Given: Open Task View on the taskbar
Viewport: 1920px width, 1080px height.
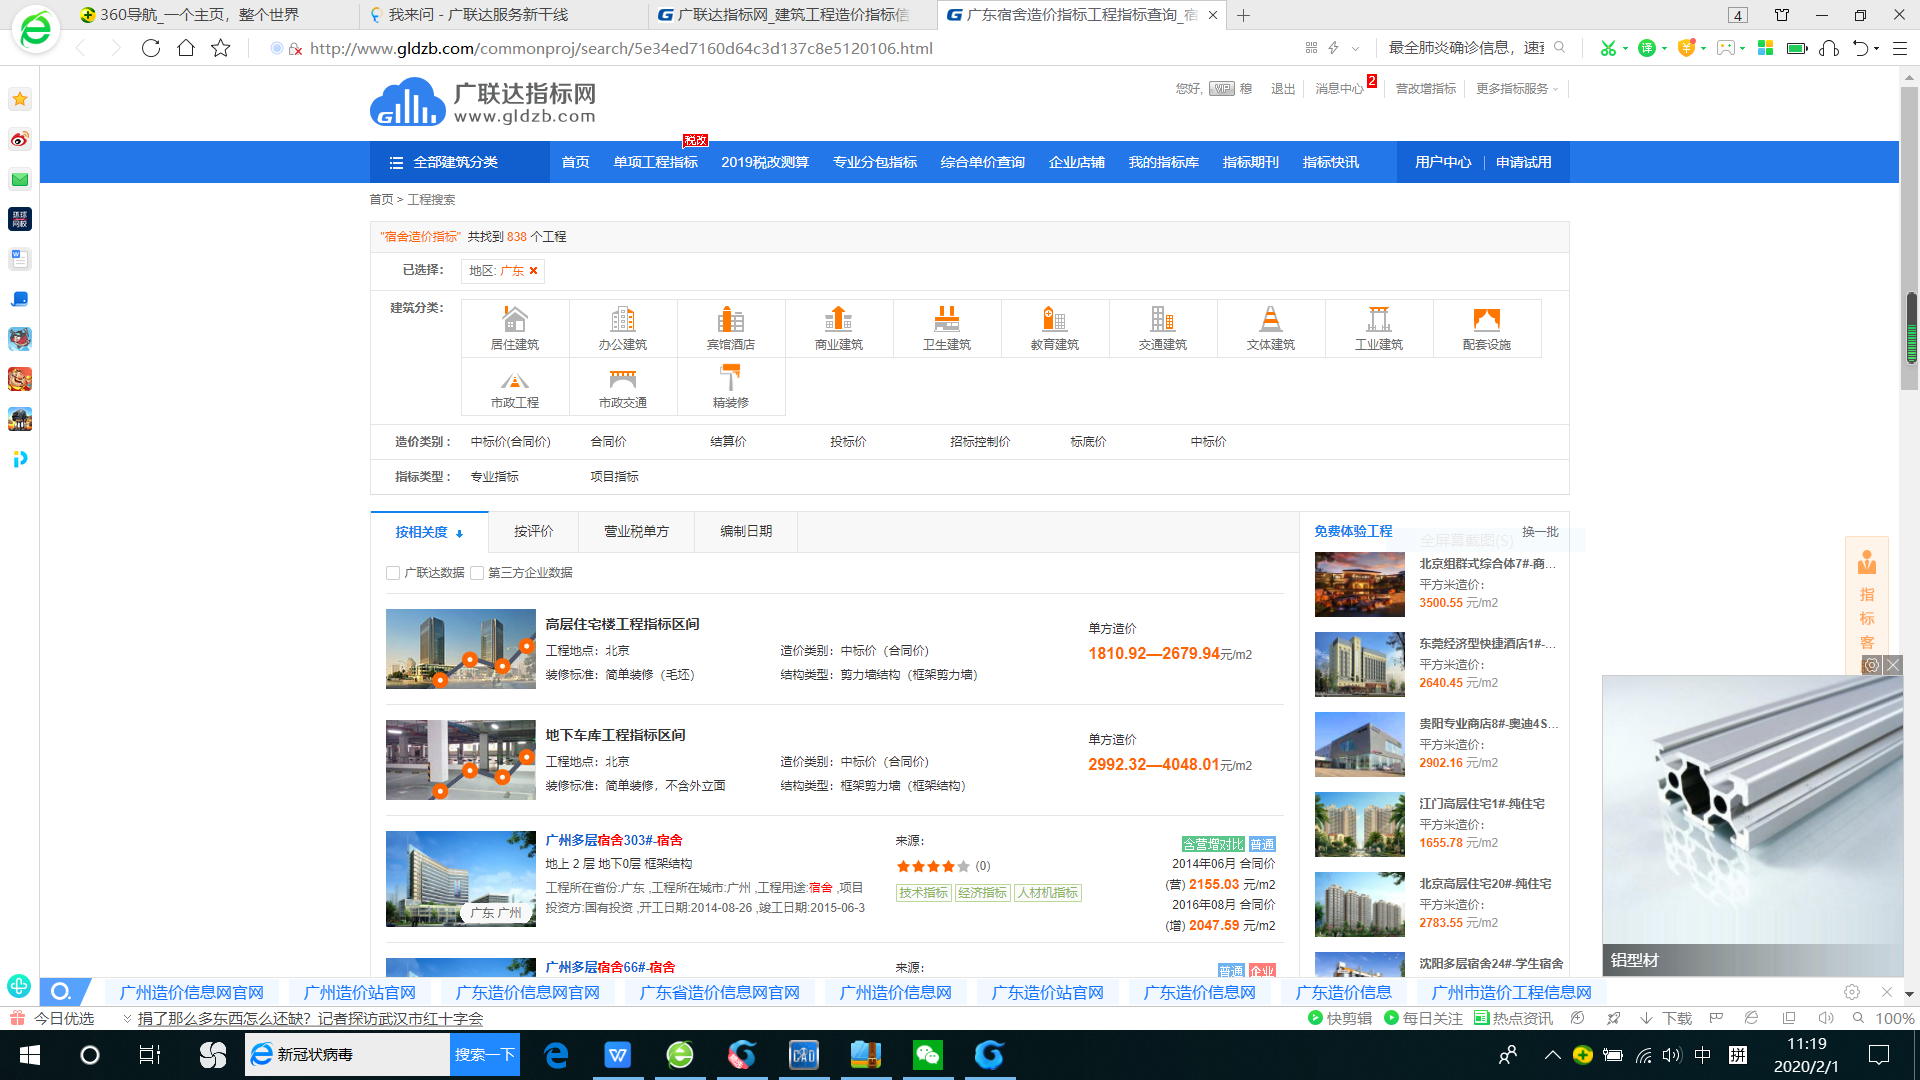Looking at the screenshot, I should coord(150,1054).
